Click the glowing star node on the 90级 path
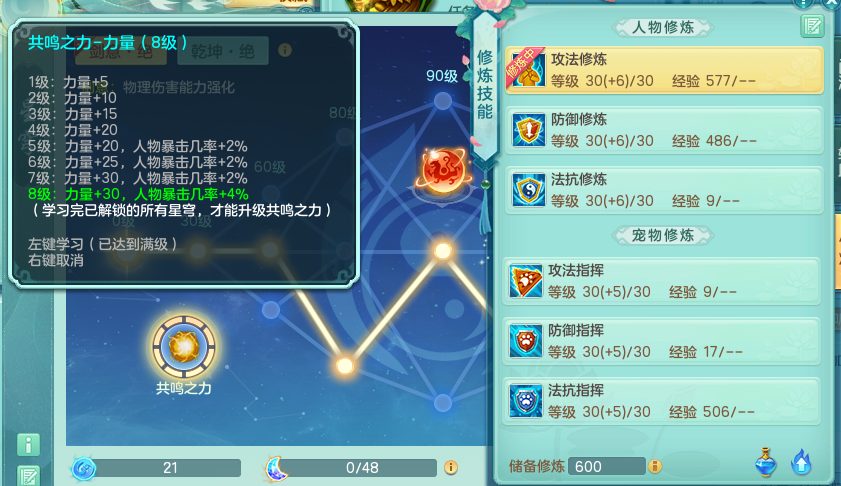Screen dimensions: 841x486 (x=443, y=251)
